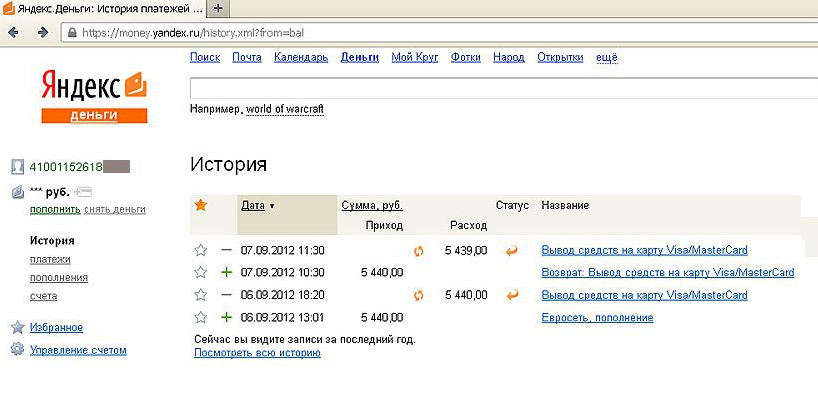Open the Мой Круг link

coord(415,57)
